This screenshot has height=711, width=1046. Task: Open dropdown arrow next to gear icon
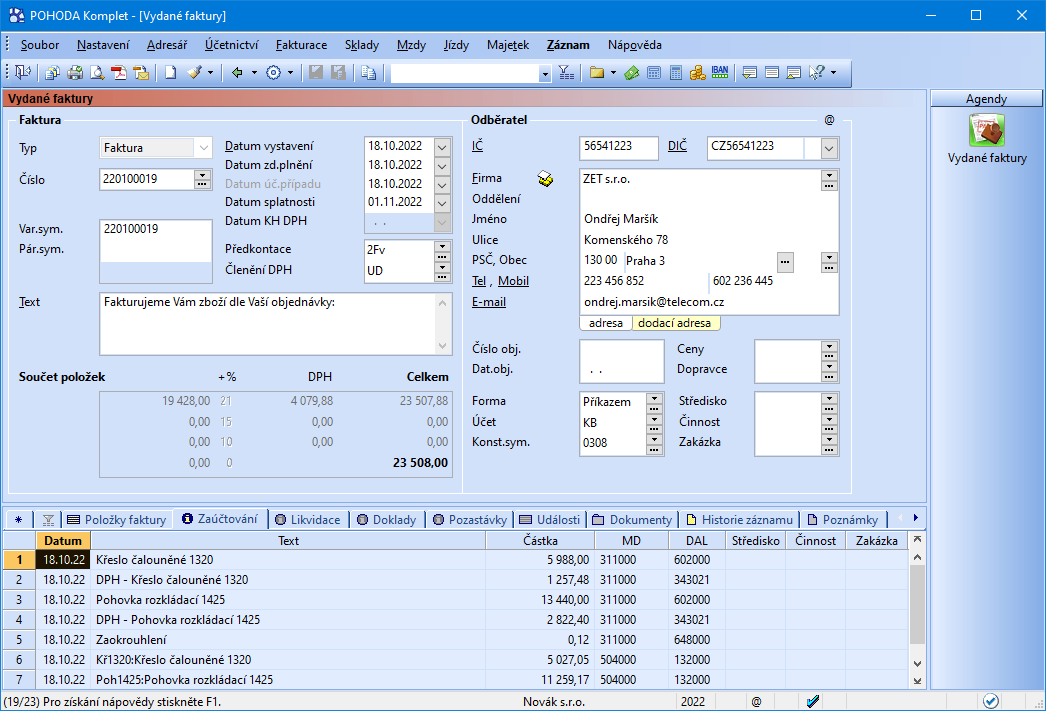(290, 73)
